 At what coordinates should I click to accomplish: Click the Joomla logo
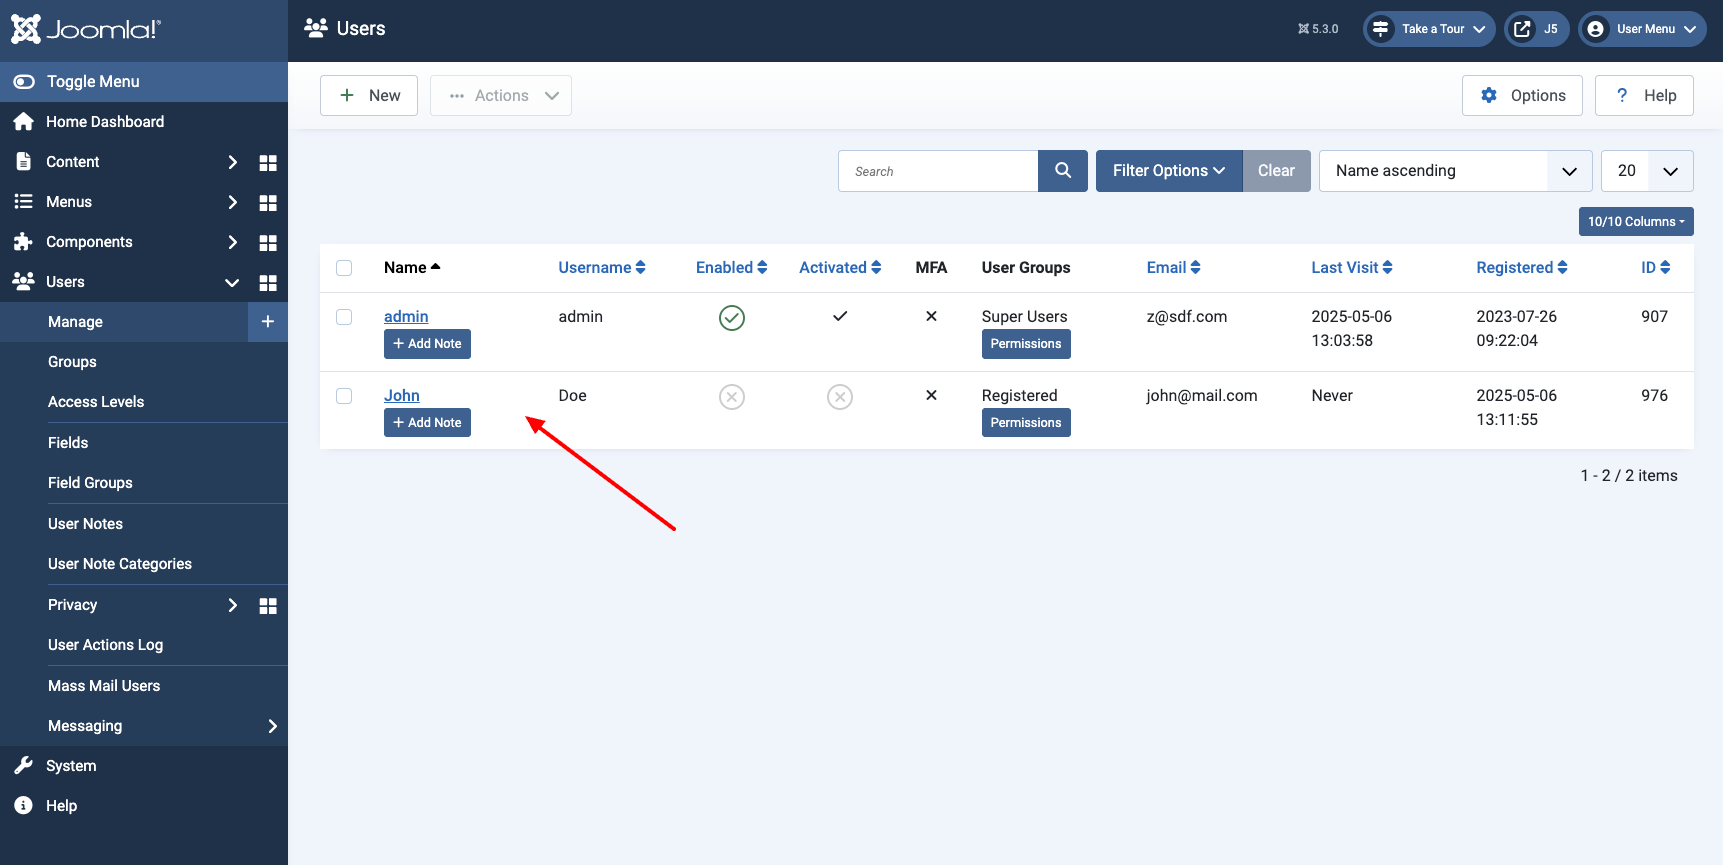(85, 29)
